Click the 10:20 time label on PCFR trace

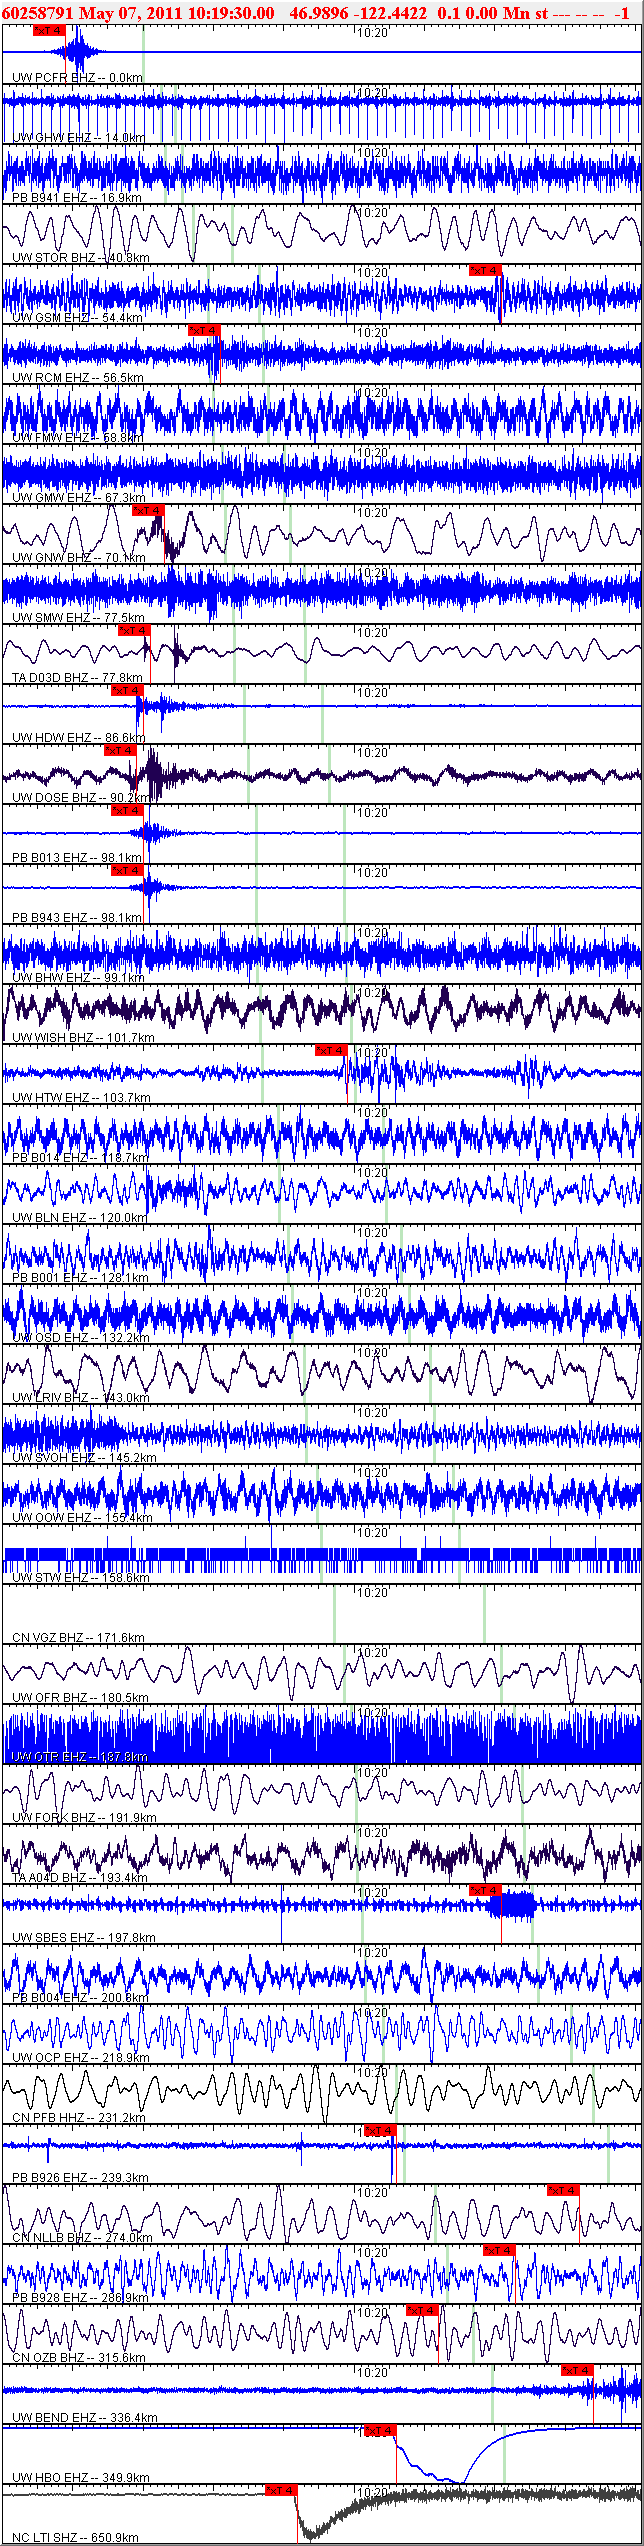pyautogui.click(x=373, y=32)
